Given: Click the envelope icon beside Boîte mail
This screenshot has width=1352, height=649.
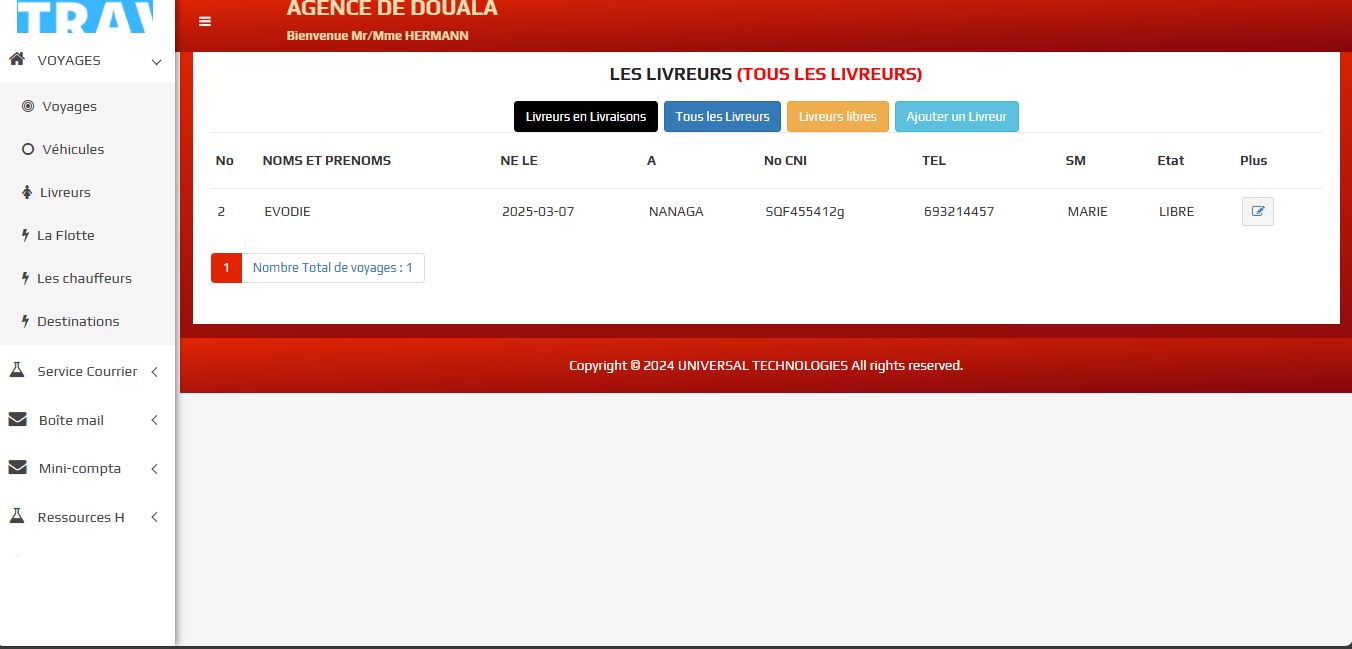Looking at the screenshot, I should click(17, 420).
